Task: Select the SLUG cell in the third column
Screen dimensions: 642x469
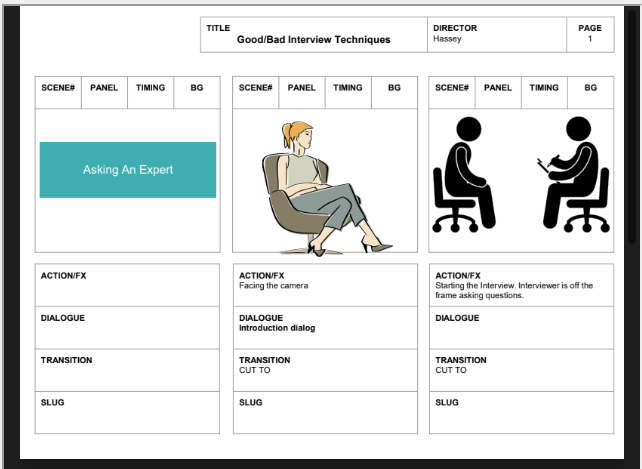Action: [521, 412]
